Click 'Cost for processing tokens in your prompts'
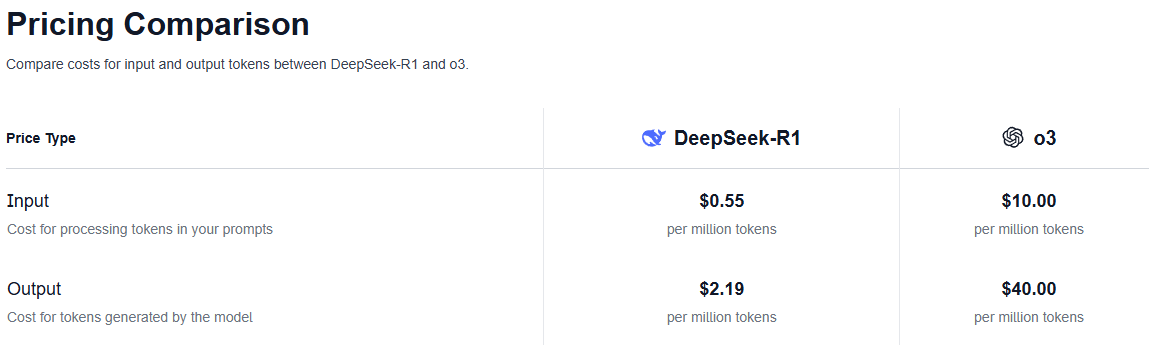Viewport: 1149px width, 363px height. coord(140,230)
